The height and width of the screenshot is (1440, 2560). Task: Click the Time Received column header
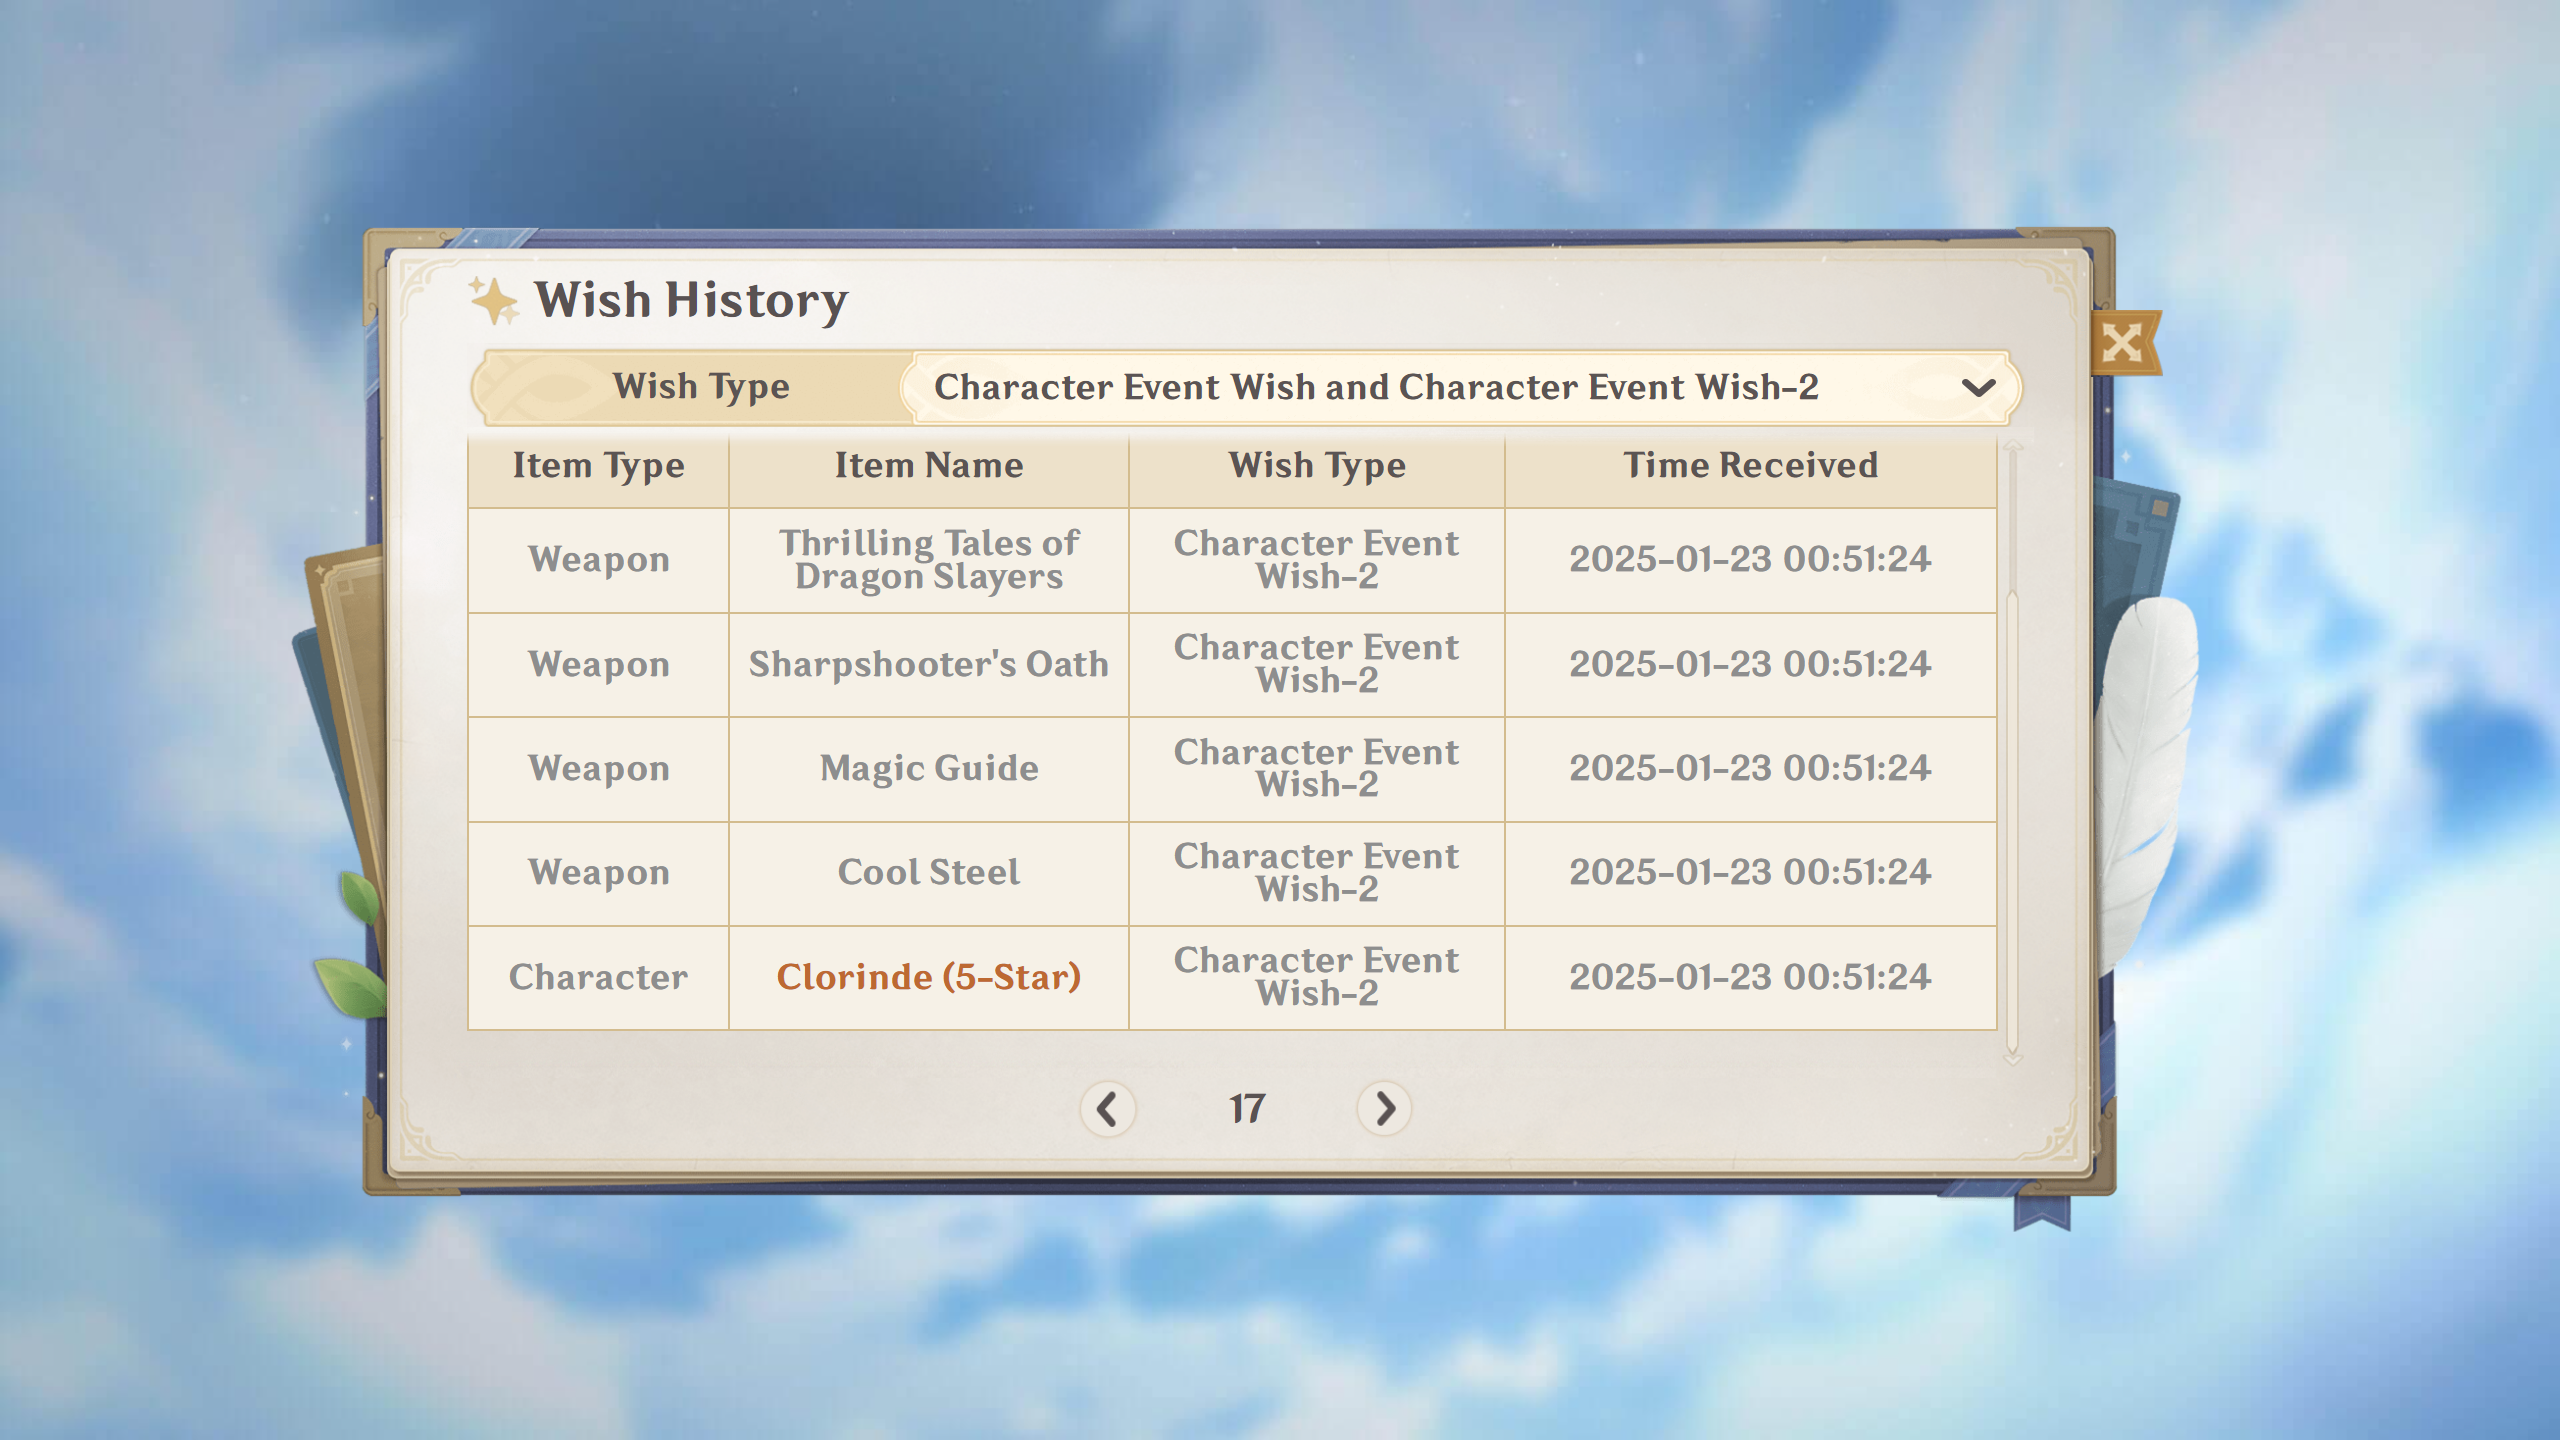1750,465
